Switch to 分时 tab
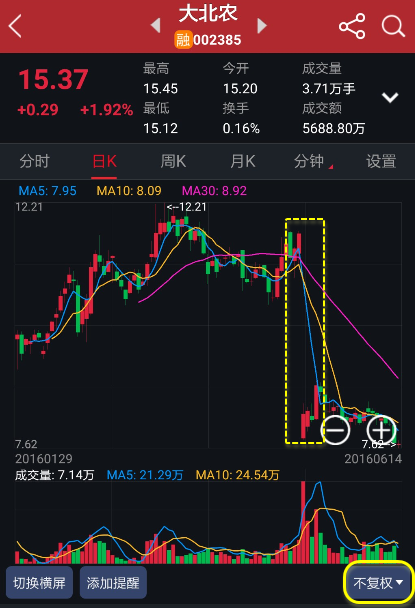415x608 pixels. [35, 161]
